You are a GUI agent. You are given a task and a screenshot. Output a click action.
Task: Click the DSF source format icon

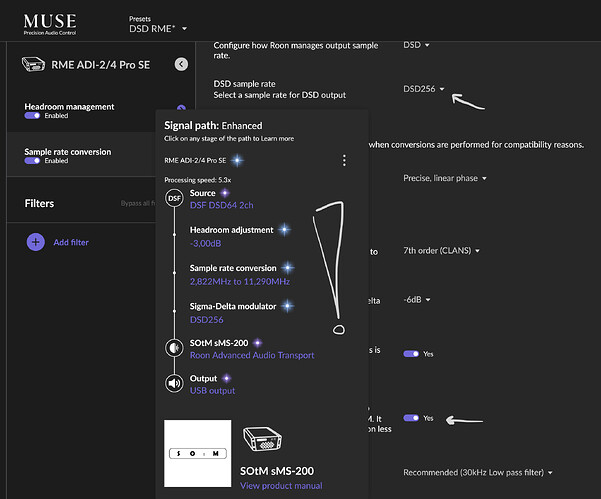(x=173, y=198)
